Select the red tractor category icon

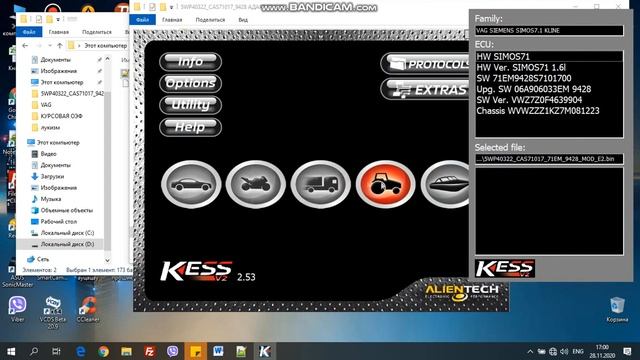click(386, 184)
